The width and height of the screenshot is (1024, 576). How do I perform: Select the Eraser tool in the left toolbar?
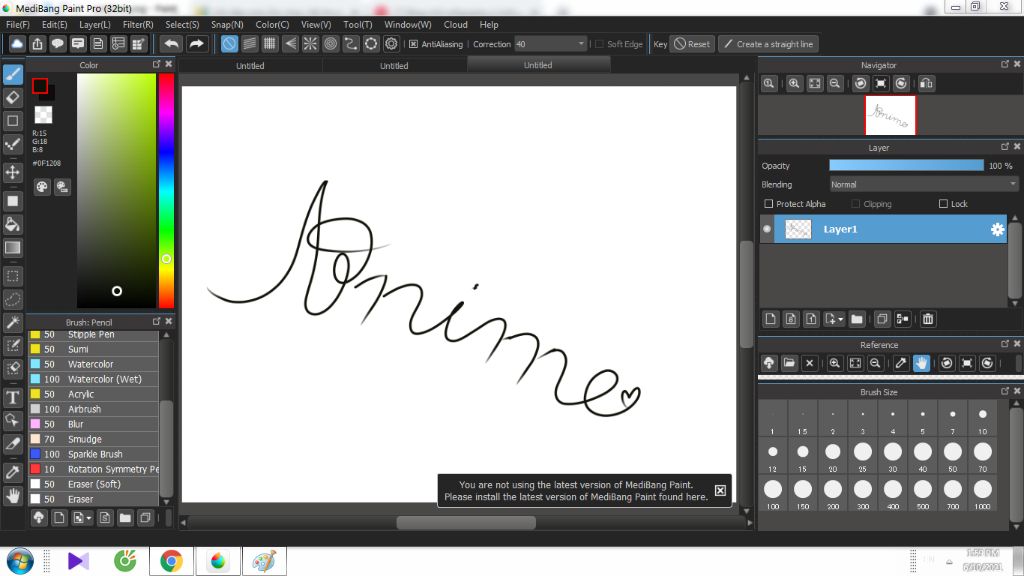tap(12, 97)
